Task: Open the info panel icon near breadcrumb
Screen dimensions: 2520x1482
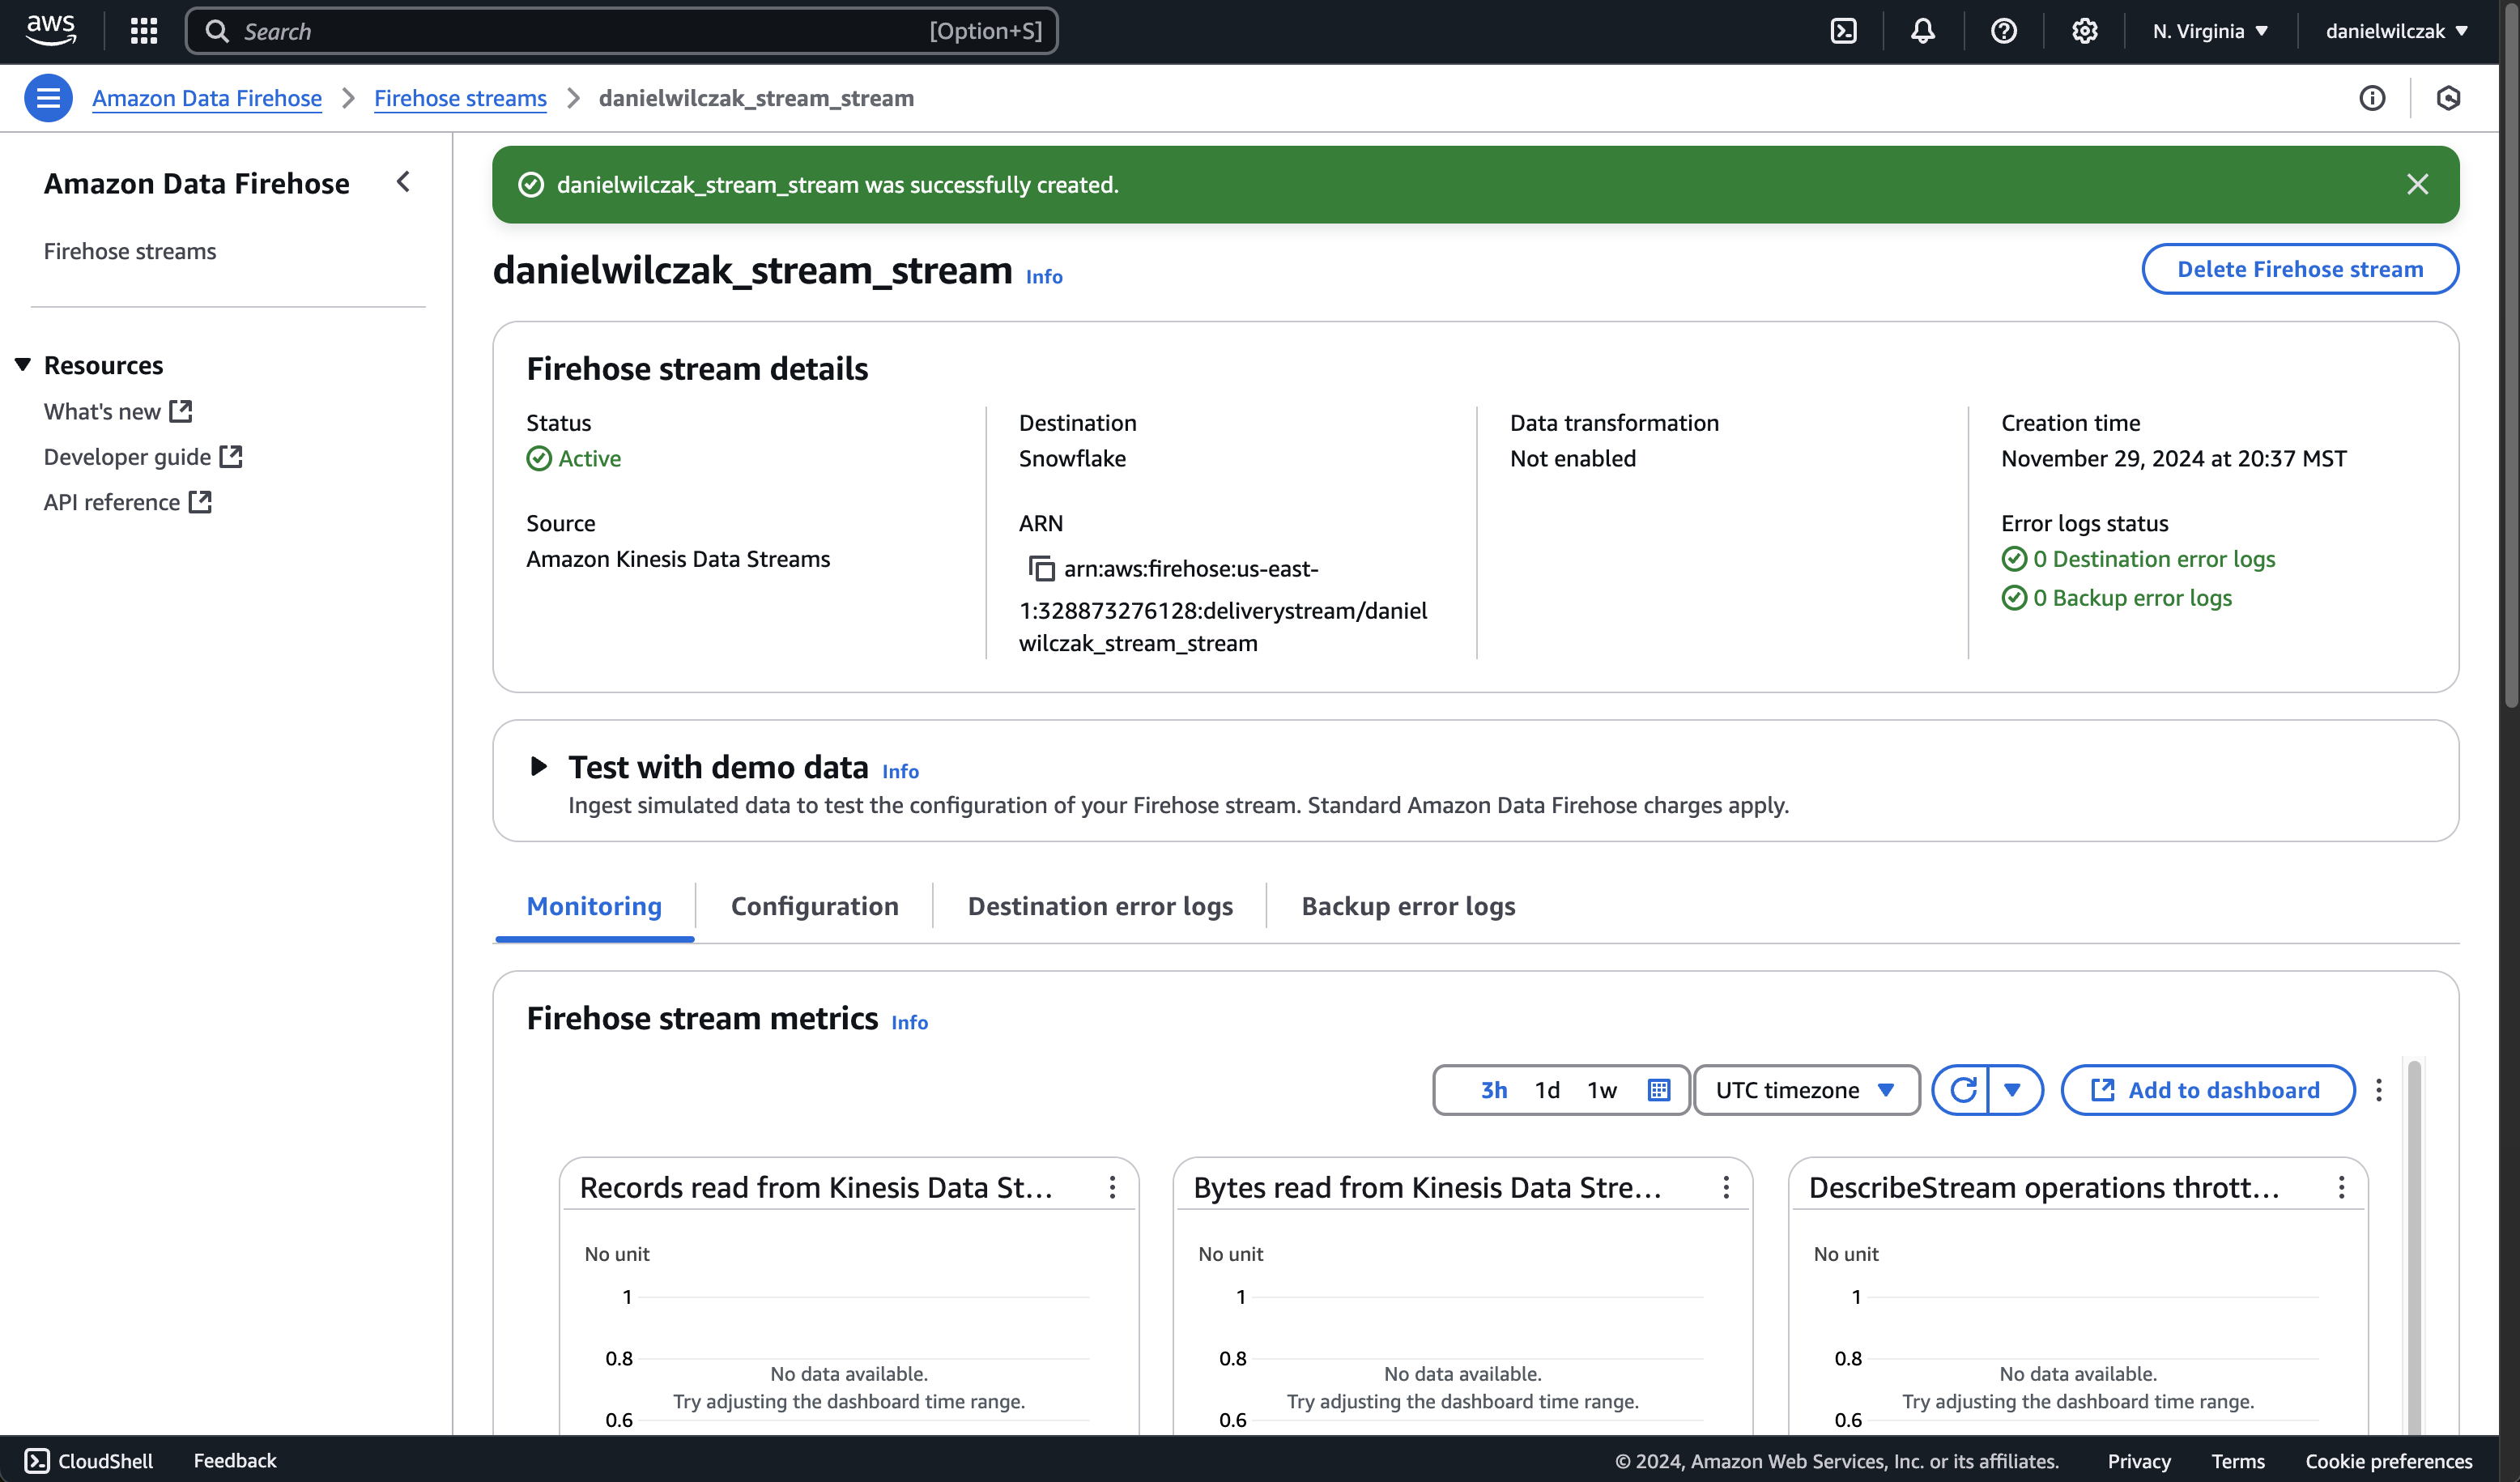Action: [x=2372, y=98]
